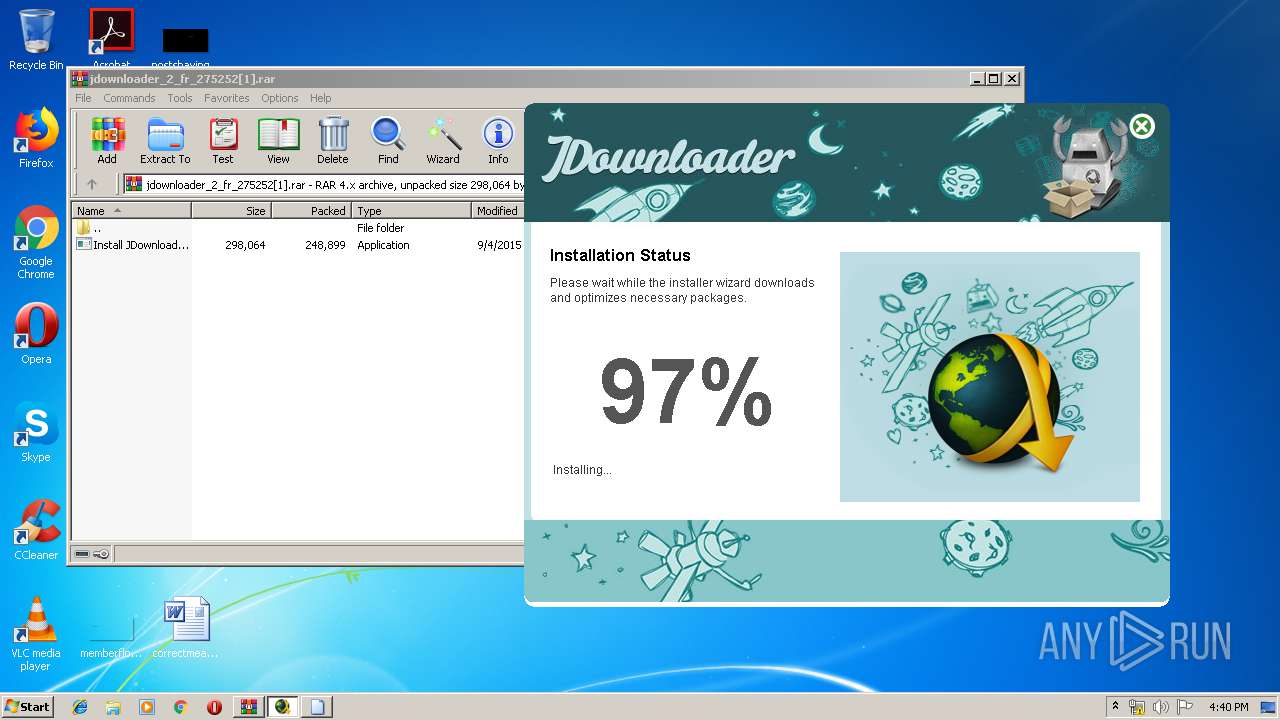Click the View toolbar icon in WinRAR
This screenshot has height=720, width=1280.
[x=278, y=140]
